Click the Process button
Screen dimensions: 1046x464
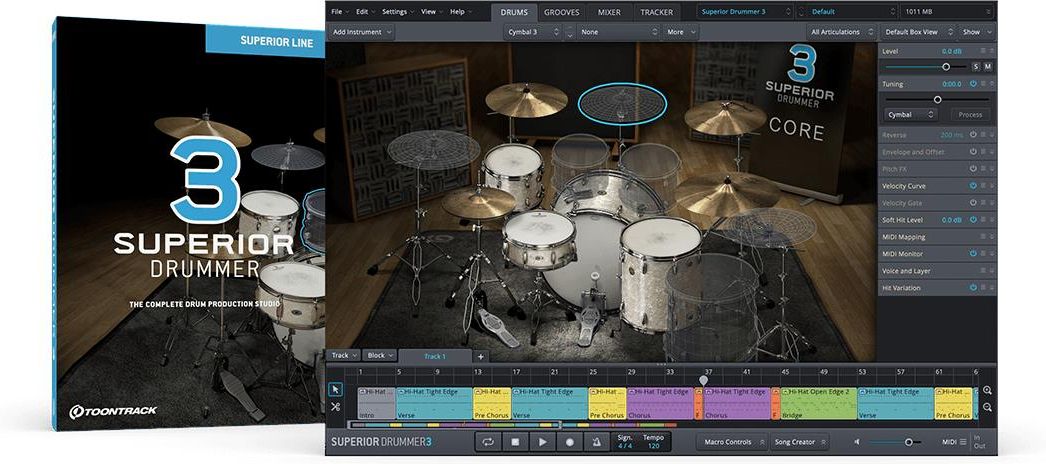coord(970,115)
